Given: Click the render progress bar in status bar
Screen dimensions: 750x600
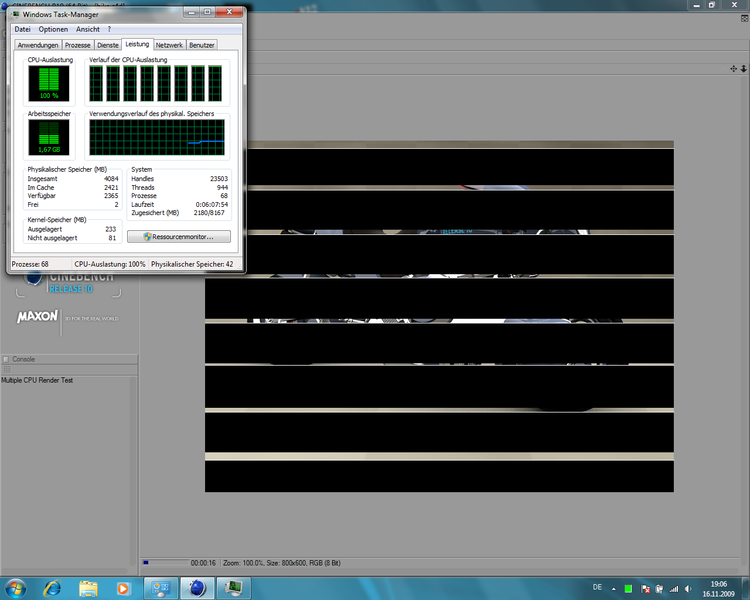Looking at the screenshot, I should point(164,562).
